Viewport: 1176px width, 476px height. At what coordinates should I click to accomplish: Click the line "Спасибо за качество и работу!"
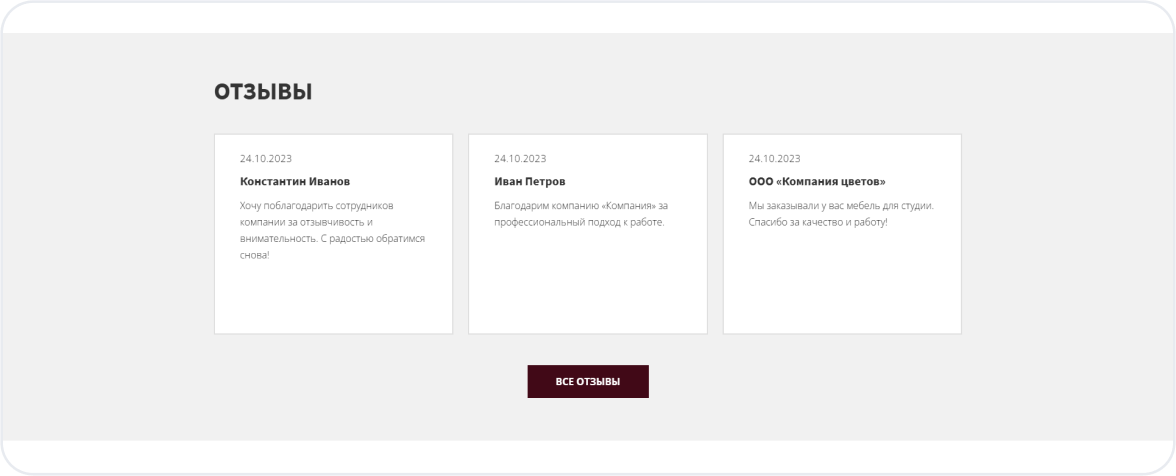[818, 222]
